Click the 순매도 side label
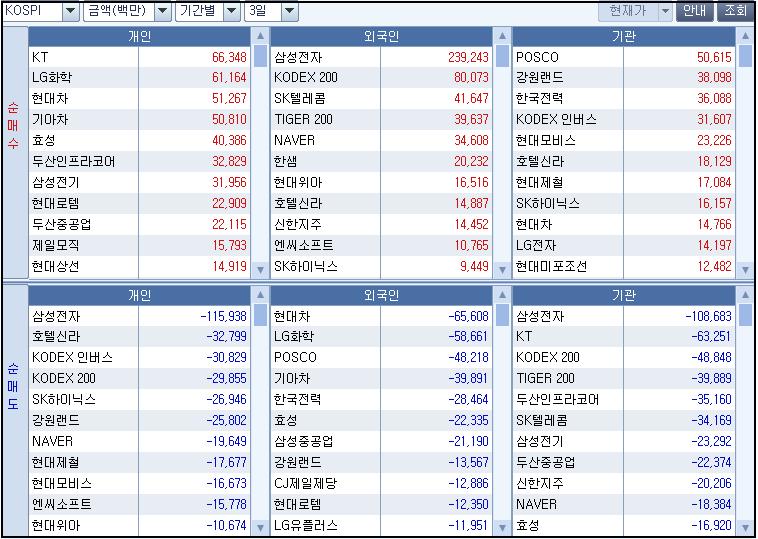Viewport: 758px width, 539px height. 13,386
